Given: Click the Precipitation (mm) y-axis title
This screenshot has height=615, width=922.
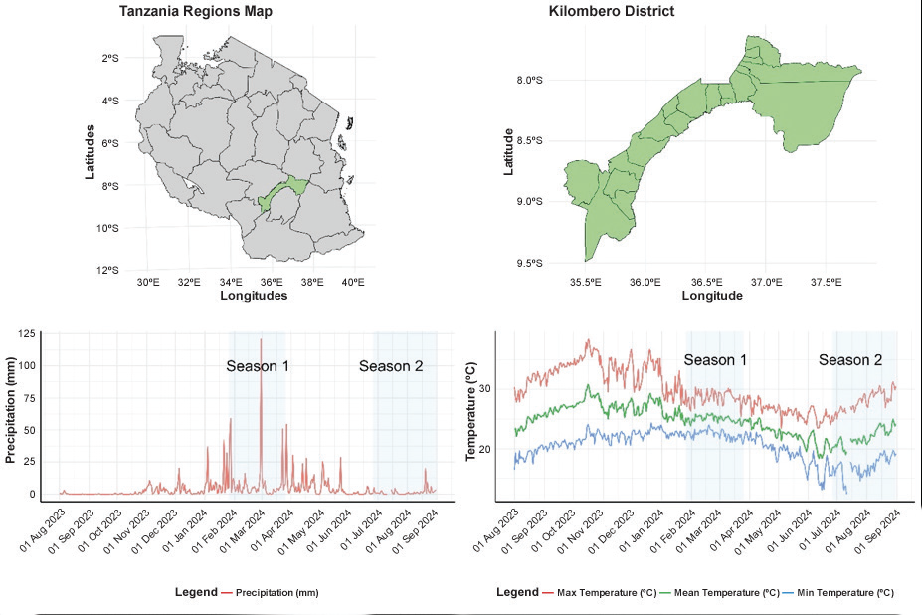Looking at the screenshot, I should [11, 414].
